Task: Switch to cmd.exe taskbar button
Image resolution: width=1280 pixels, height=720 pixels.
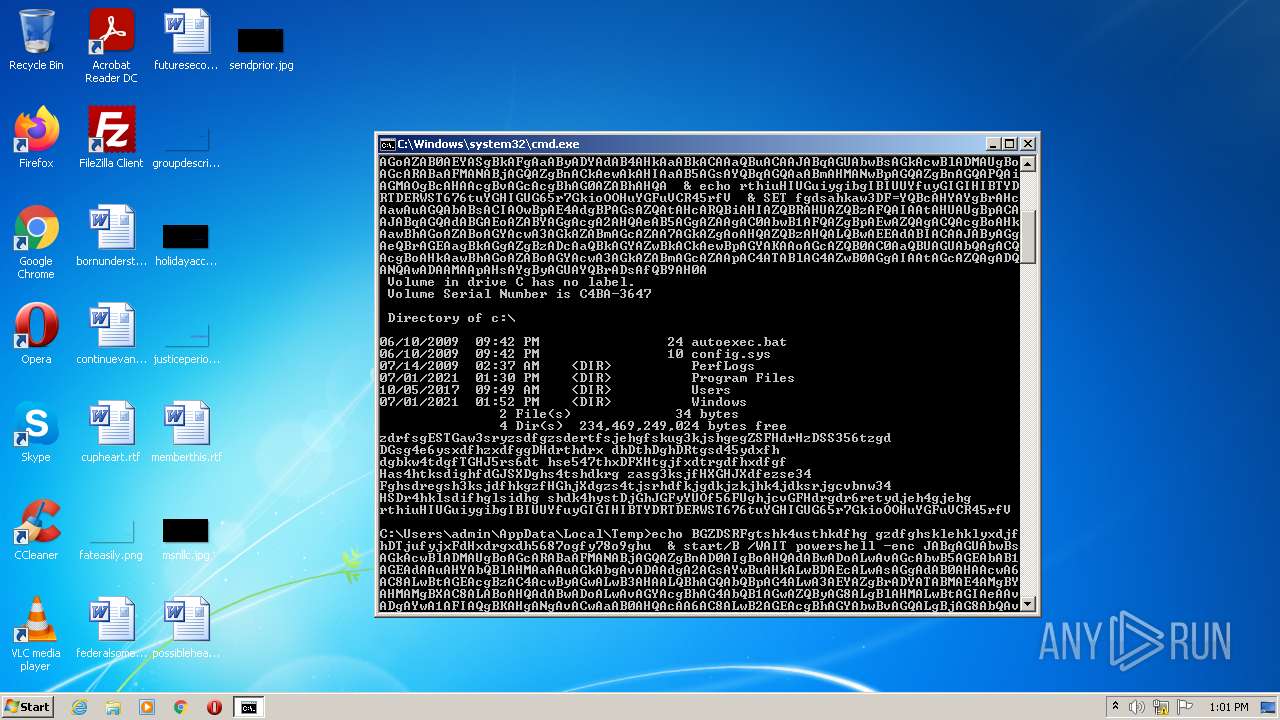Action: click(x=248, y=707)
